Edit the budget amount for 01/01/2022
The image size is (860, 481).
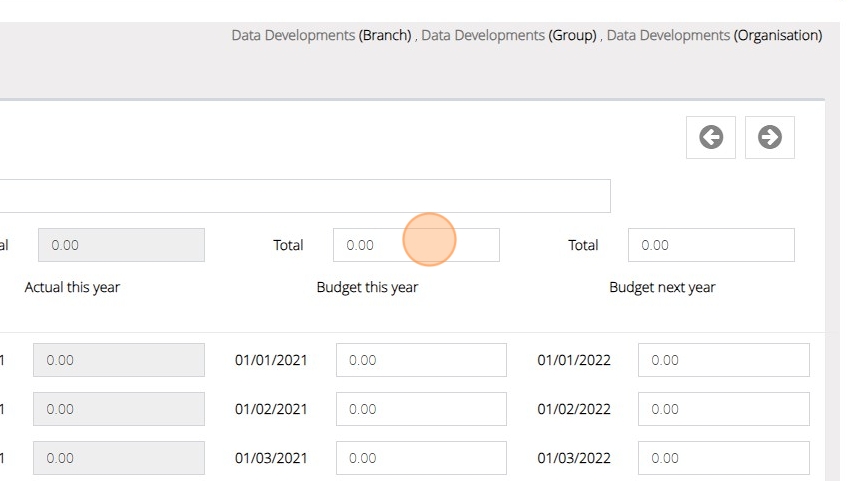tap(723, 360)
